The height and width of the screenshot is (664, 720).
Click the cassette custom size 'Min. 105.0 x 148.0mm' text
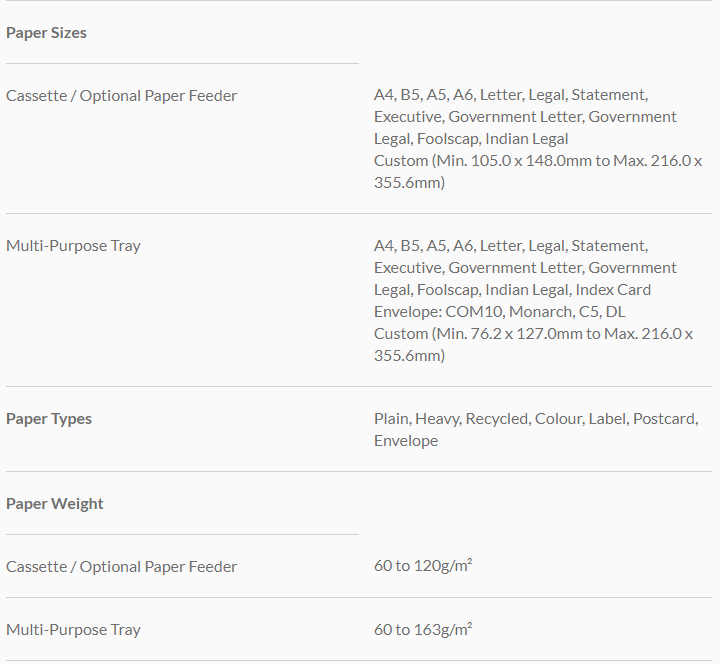click(x=500, y=161)
